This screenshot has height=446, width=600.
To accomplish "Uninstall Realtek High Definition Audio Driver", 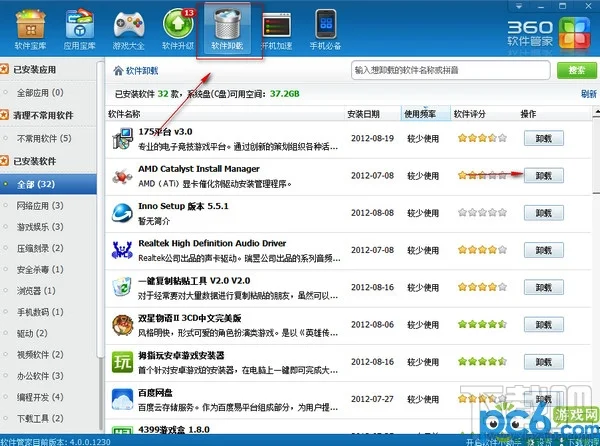I will [544, 250].
